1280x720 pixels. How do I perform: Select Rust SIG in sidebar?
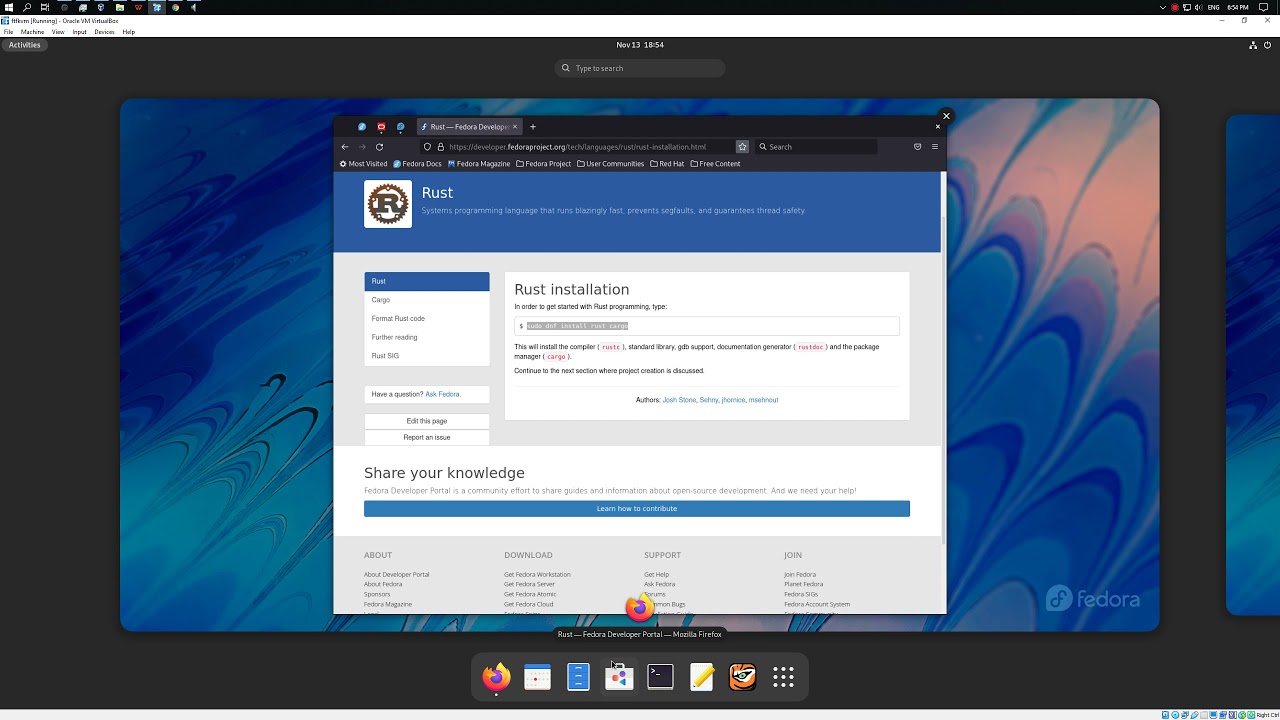pyautogui.click(x=427, y=356)
